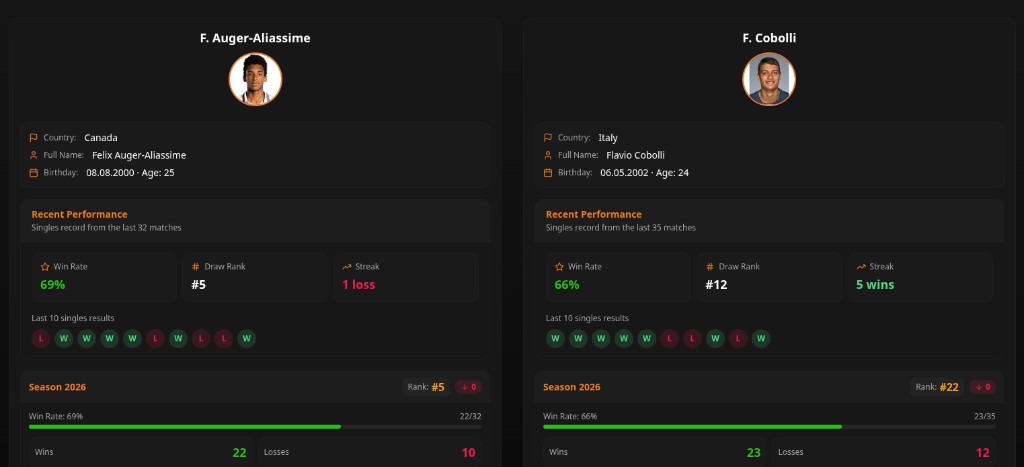Click the person icon next to Felix Auger-Aliassime
The height and width of the screenshot is (467, 1024).
coord(33,155)
